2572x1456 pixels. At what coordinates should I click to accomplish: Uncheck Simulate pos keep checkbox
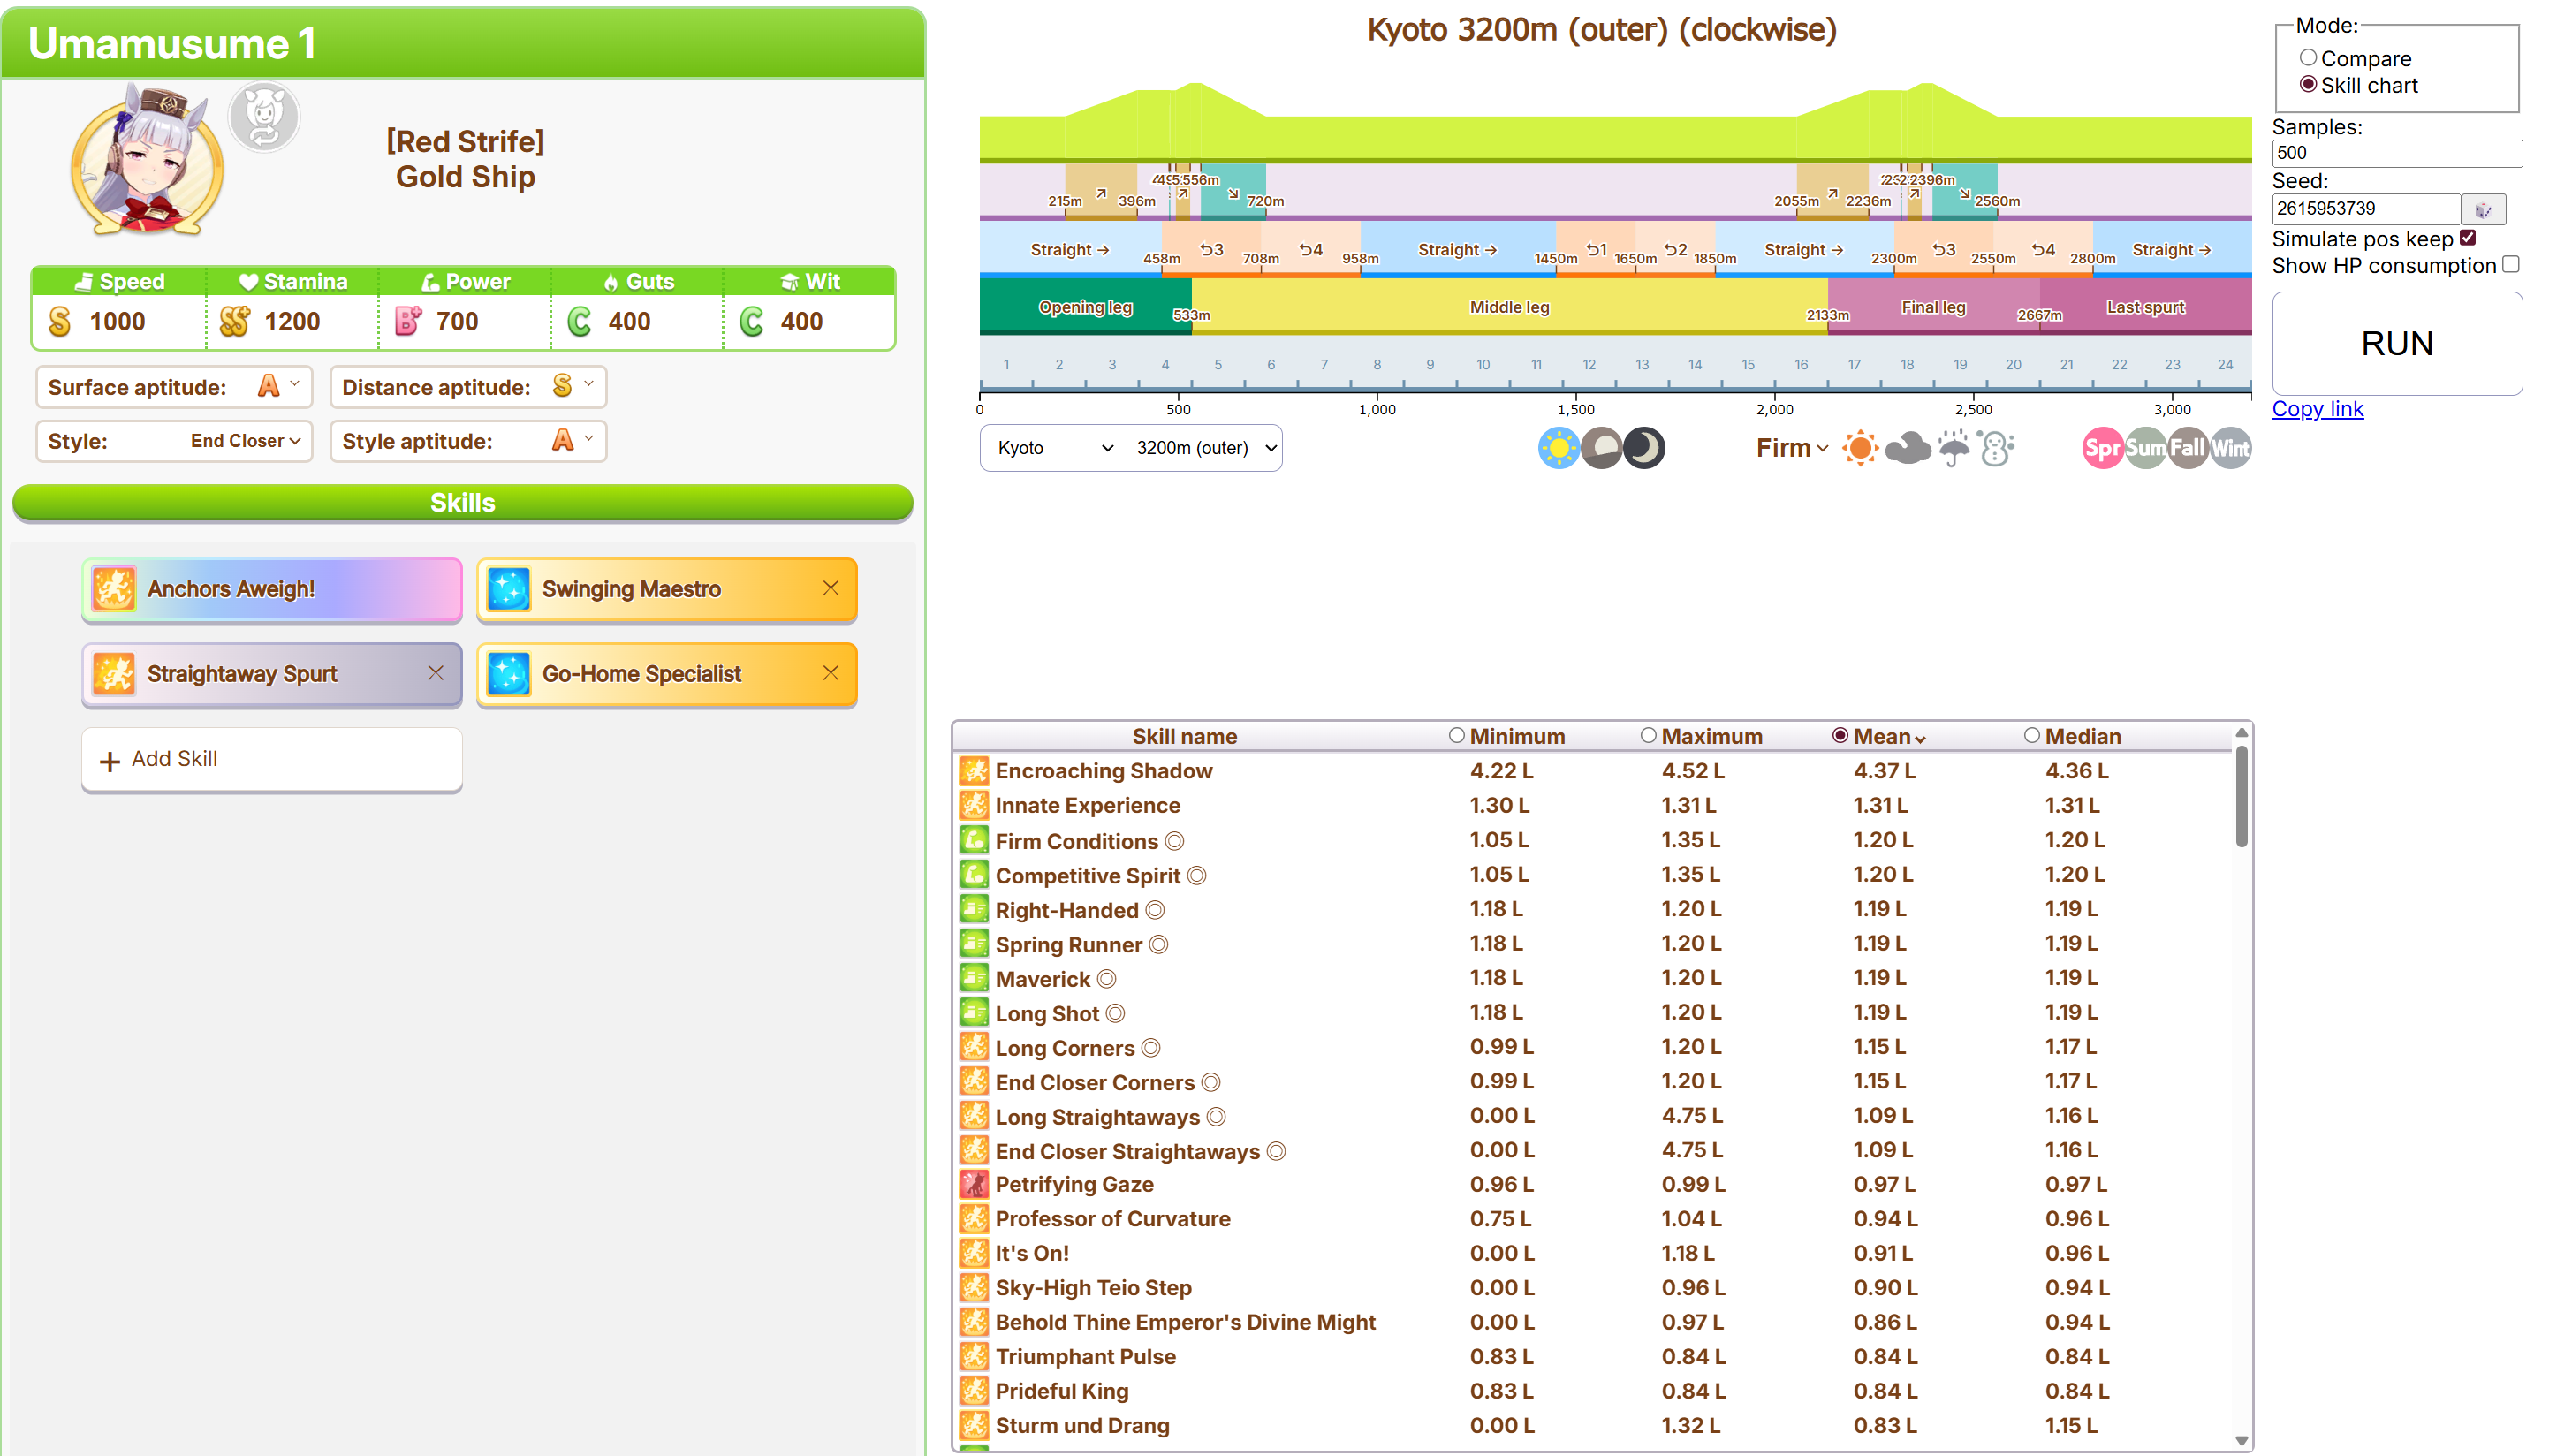click(x=2469, y=238)
